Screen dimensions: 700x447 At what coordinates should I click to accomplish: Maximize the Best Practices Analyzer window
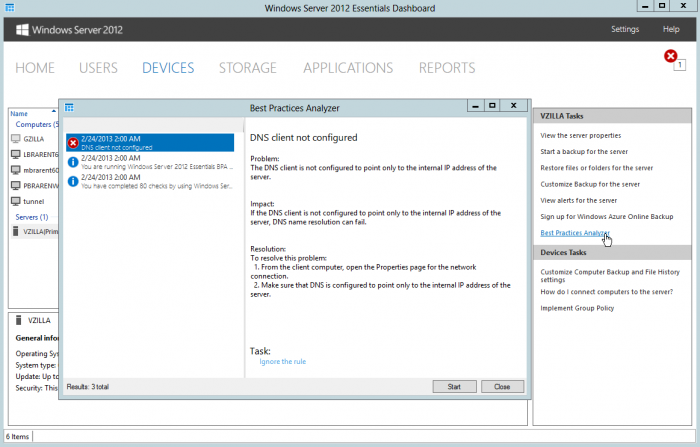[x=492, y=106]
